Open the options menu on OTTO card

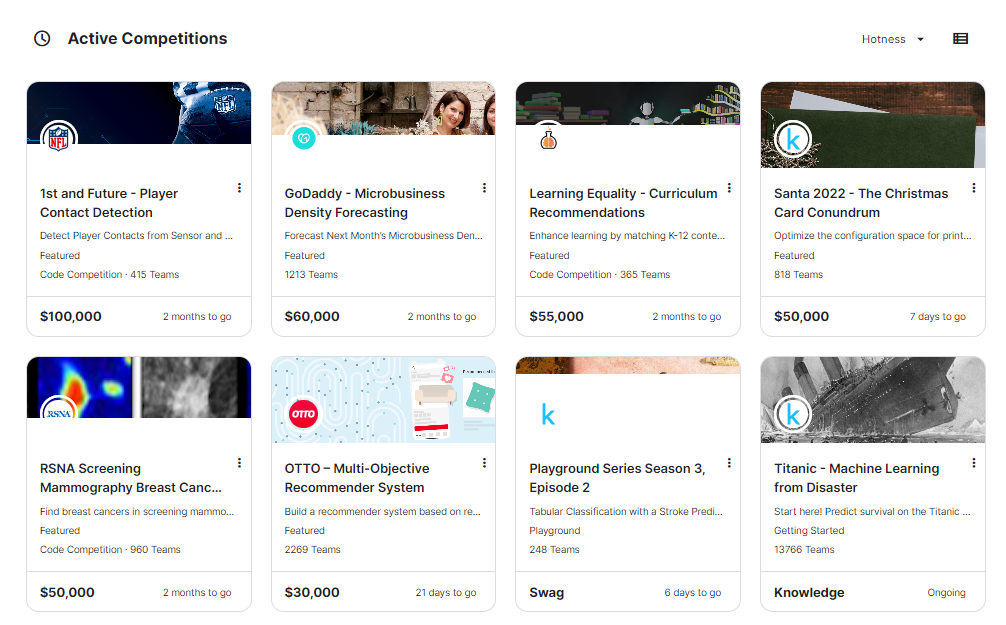click(484, 463)
